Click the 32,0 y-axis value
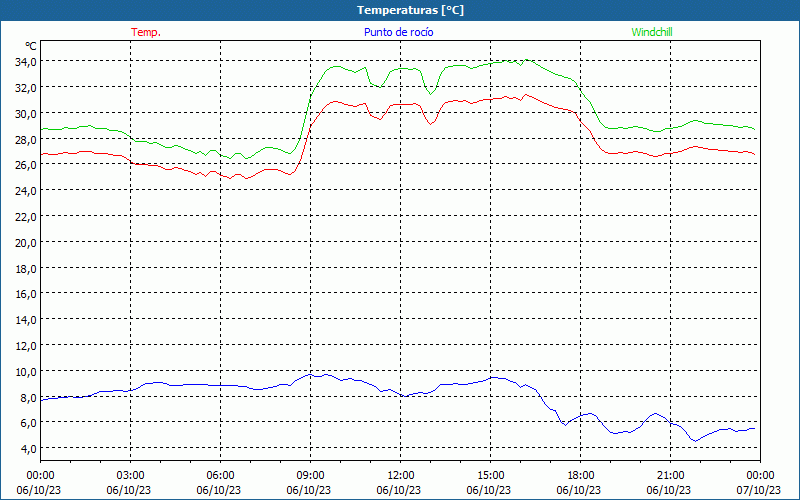Image resolution: width=800 pixels, height=500 pixels. (x=26, y=88)
